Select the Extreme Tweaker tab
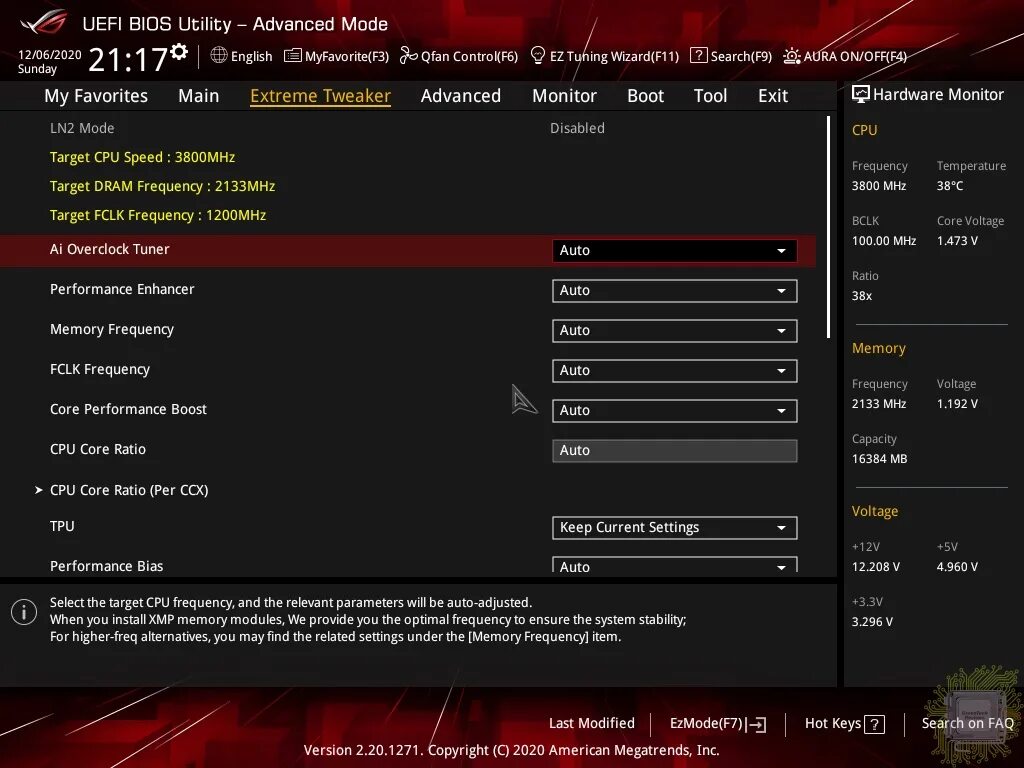This screenshot has height=768, width=1024. click(x=321, y=96)
